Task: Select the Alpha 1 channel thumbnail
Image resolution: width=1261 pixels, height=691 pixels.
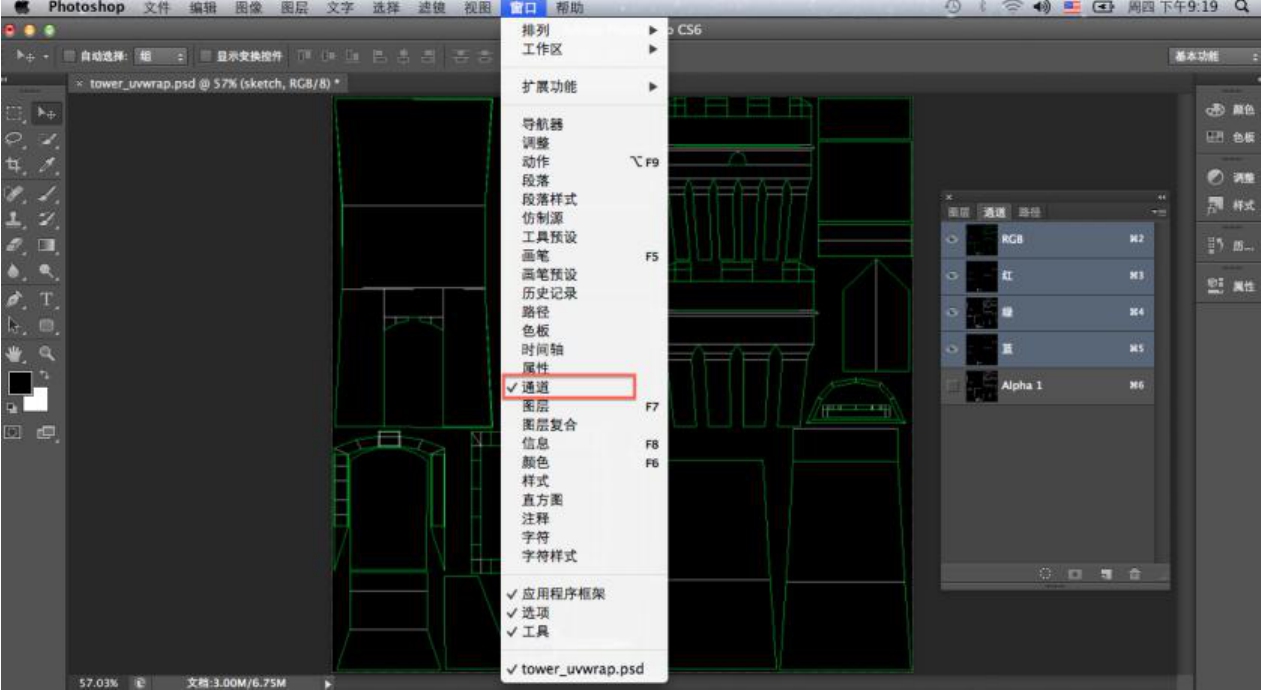Action: [981, 386]
